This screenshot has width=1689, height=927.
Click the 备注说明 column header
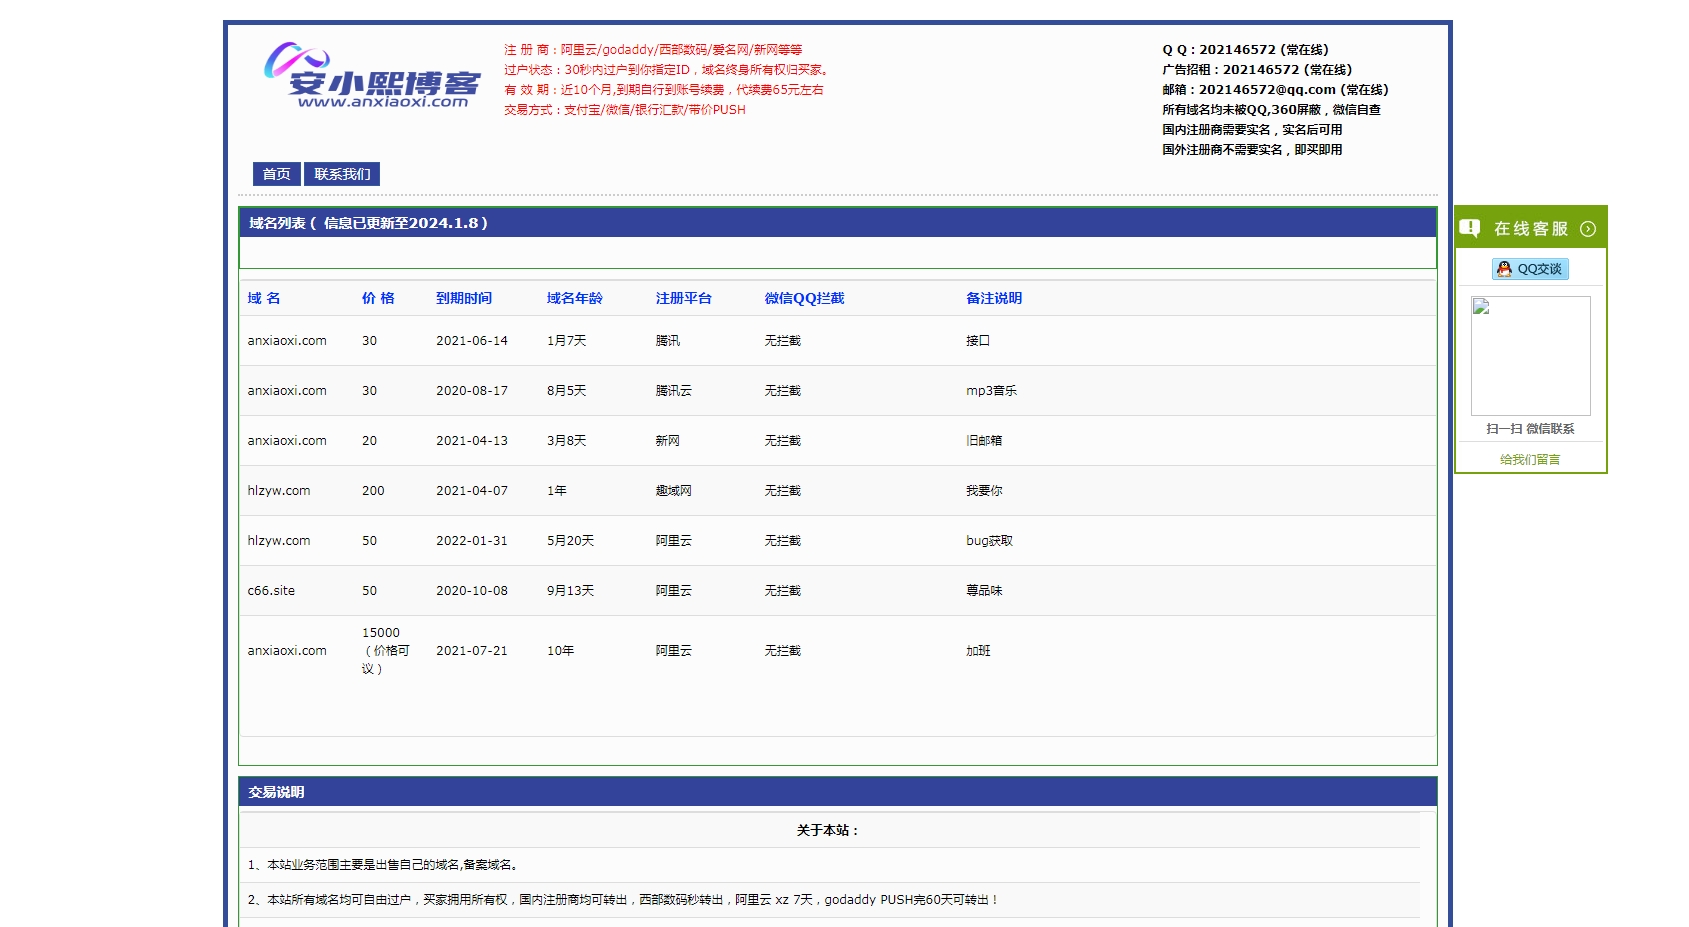994,298
